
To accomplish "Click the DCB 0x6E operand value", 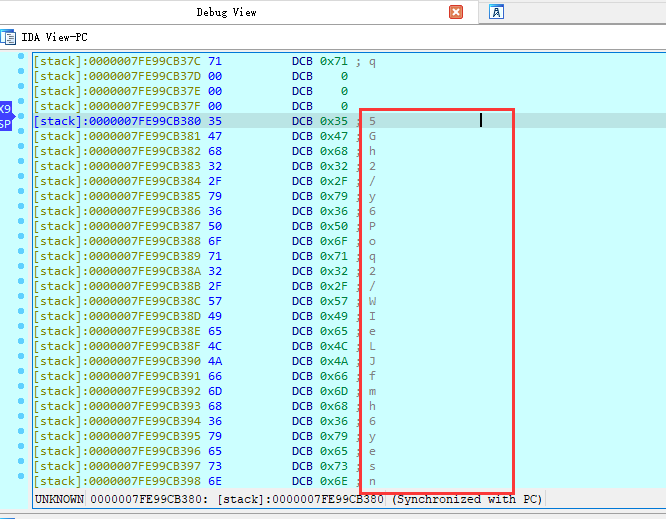I will pyautogui.click(x=334, y=481).
